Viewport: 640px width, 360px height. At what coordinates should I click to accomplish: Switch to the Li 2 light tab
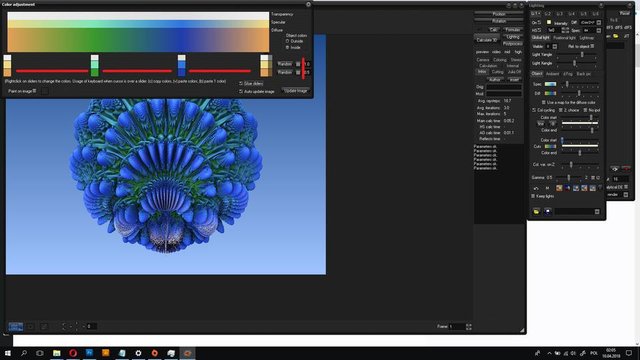pyautogui.click(x=548, y=14)
